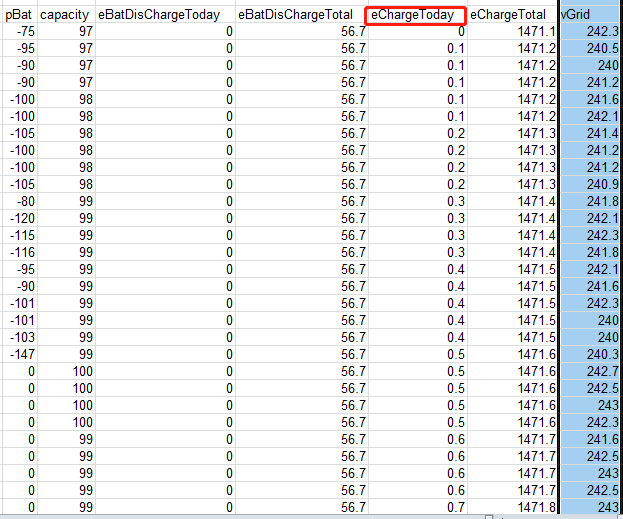Select vGrid 242.3 in the -115 row
Viewport: 623px width, 519px height.
[x=590, y=236]
